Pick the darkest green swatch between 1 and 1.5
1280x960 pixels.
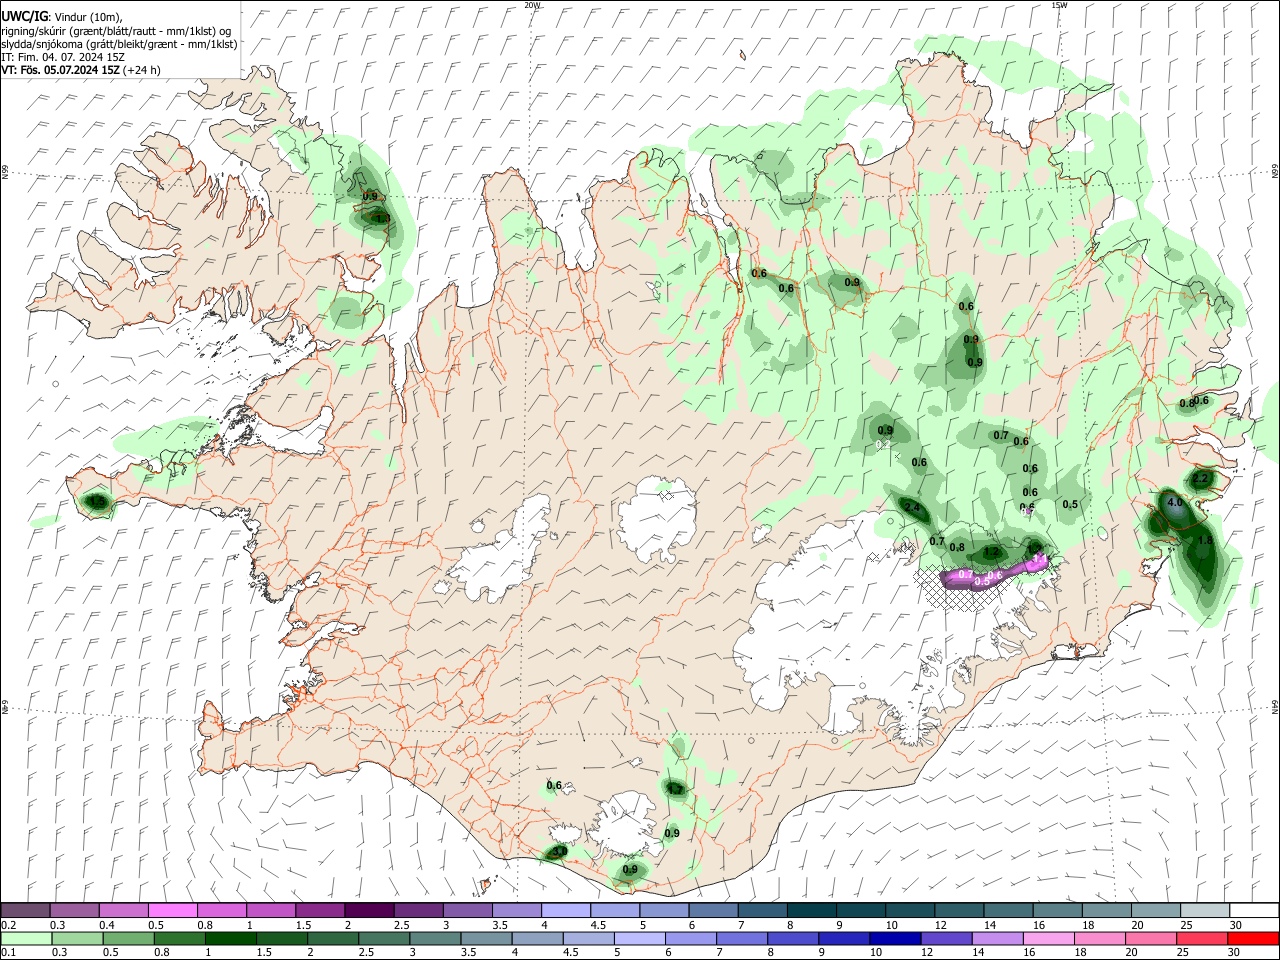click(x=230, y=939)
